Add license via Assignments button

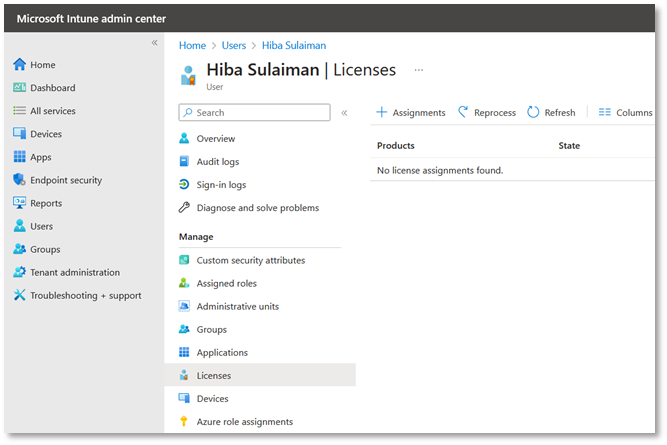pyautogui.click(x=410, y=113)
